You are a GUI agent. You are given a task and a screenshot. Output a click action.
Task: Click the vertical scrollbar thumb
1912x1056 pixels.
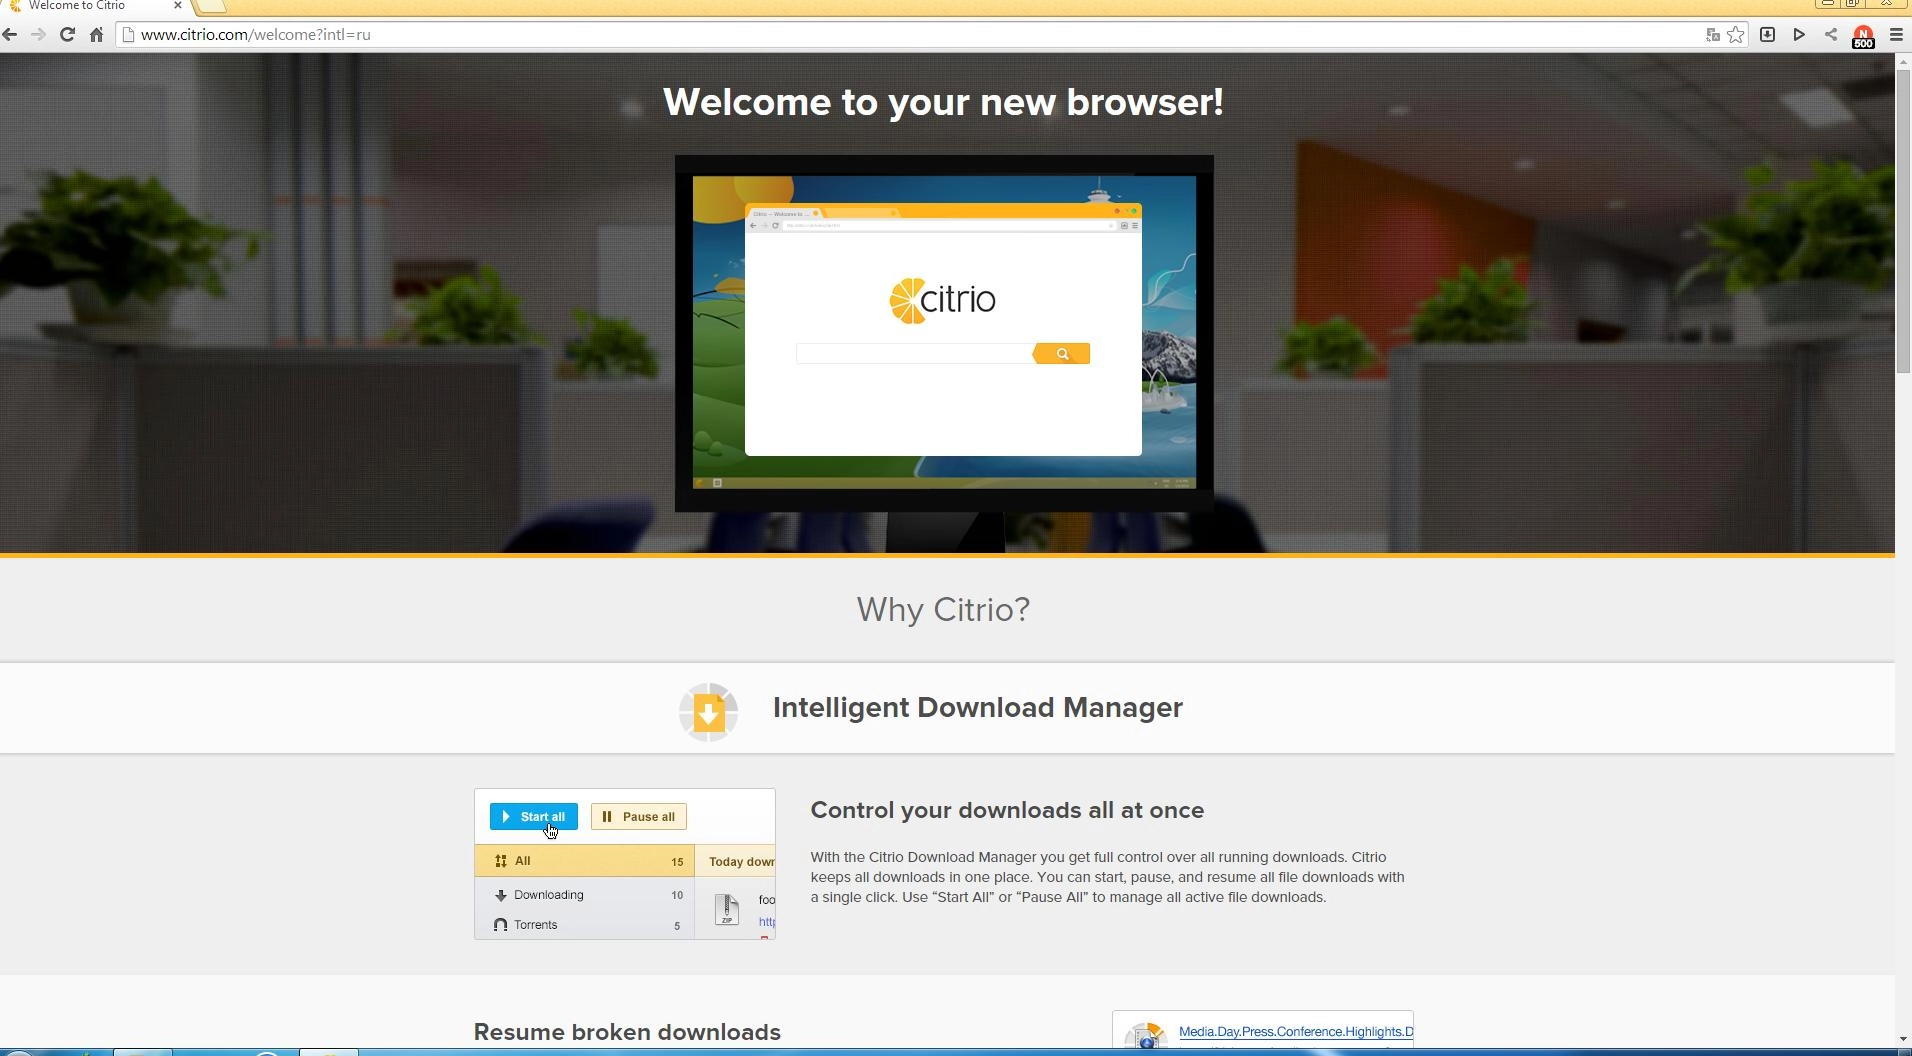pos(1903,222)
